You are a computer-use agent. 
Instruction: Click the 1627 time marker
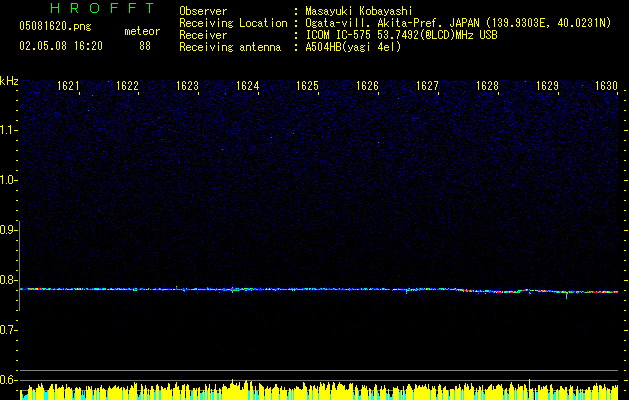click(427, 86)
